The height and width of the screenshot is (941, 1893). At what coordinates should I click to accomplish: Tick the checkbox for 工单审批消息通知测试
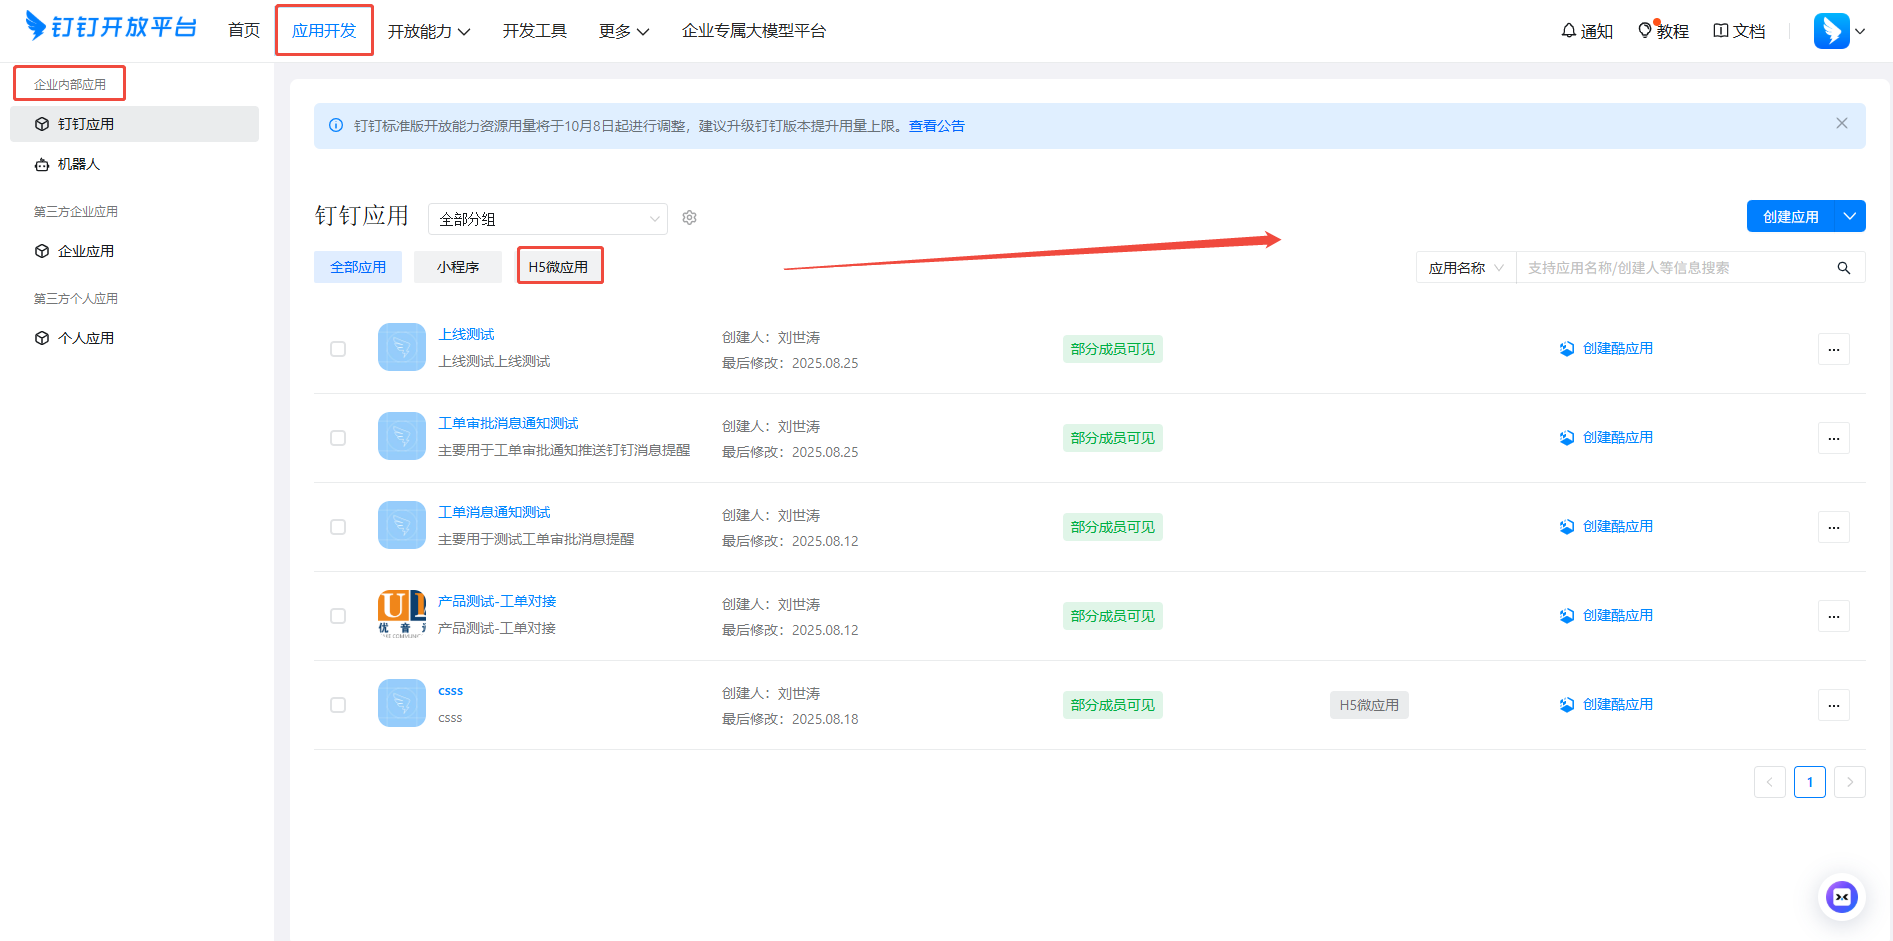tap(338, 438)
